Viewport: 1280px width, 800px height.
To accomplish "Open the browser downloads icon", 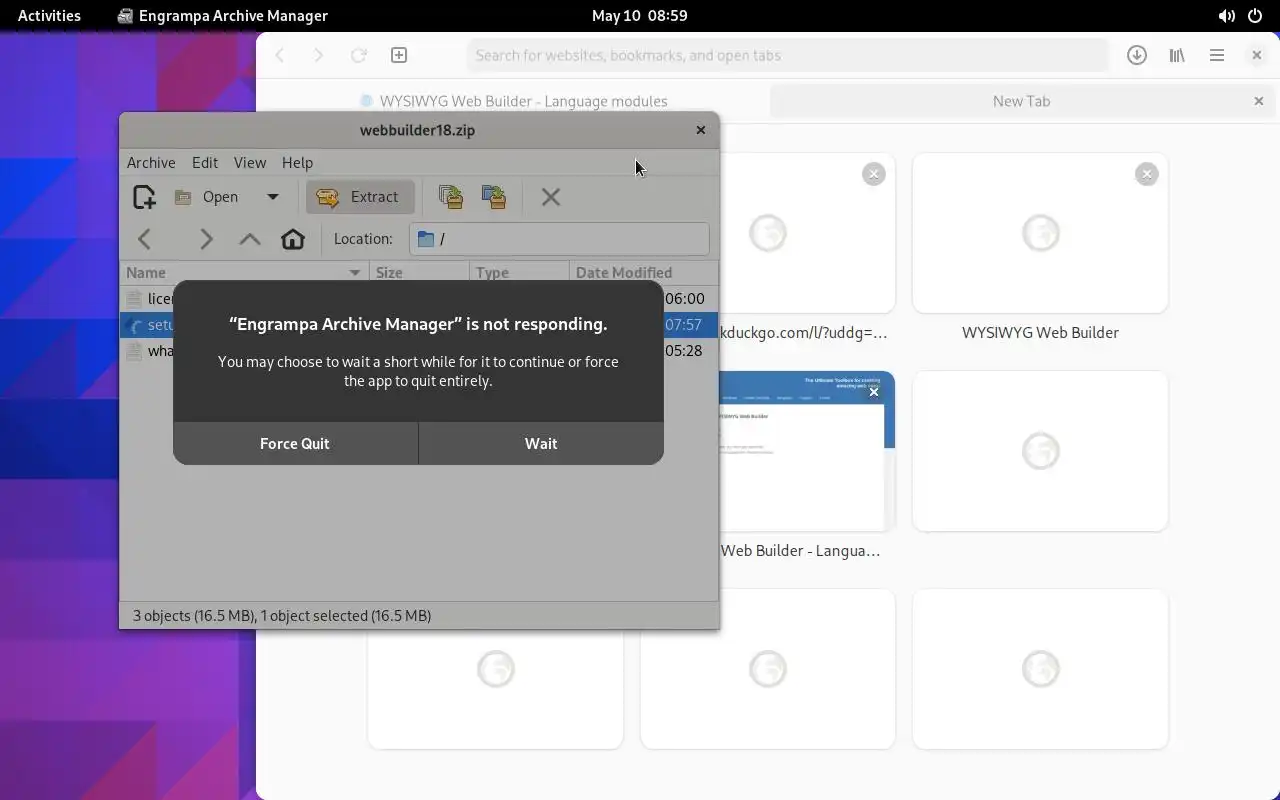I will 1137,55.
